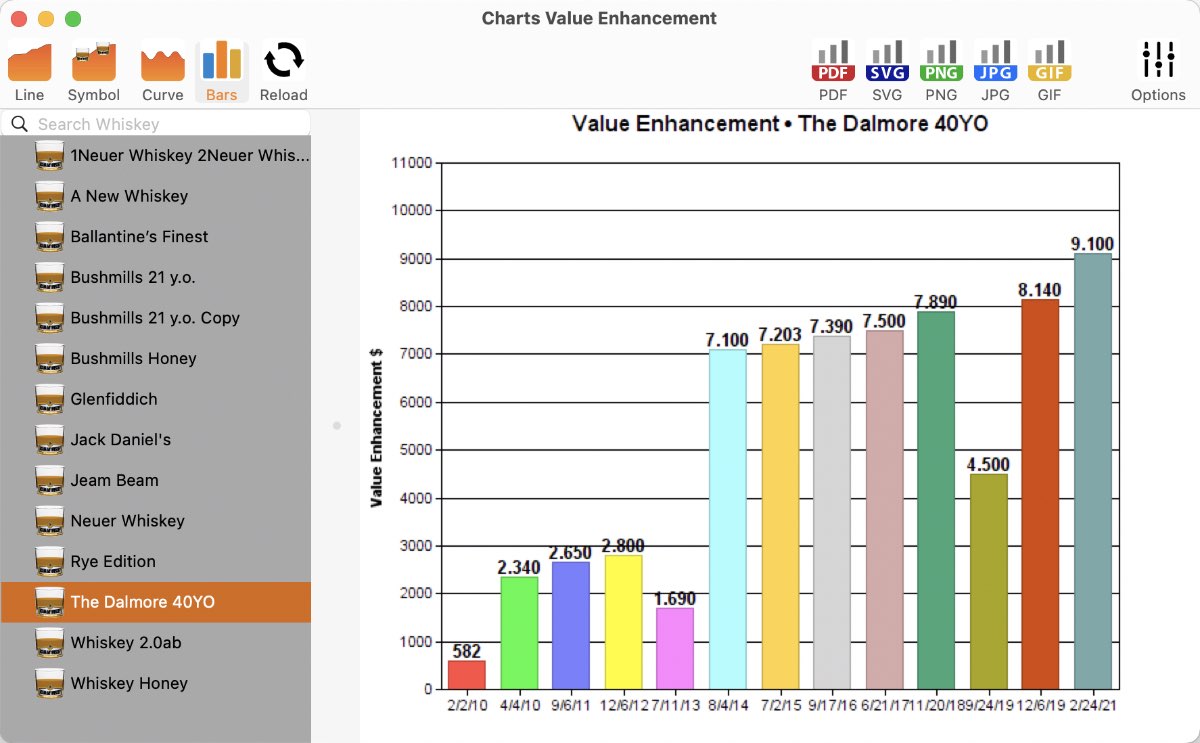
Task: Open Ballantine's Finest in the list
Action: (x=156, y=237)
